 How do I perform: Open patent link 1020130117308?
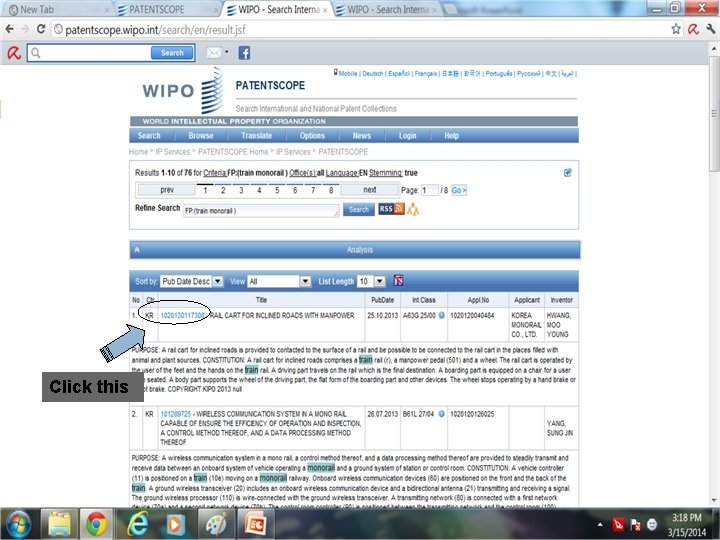[x=182, y=315]
